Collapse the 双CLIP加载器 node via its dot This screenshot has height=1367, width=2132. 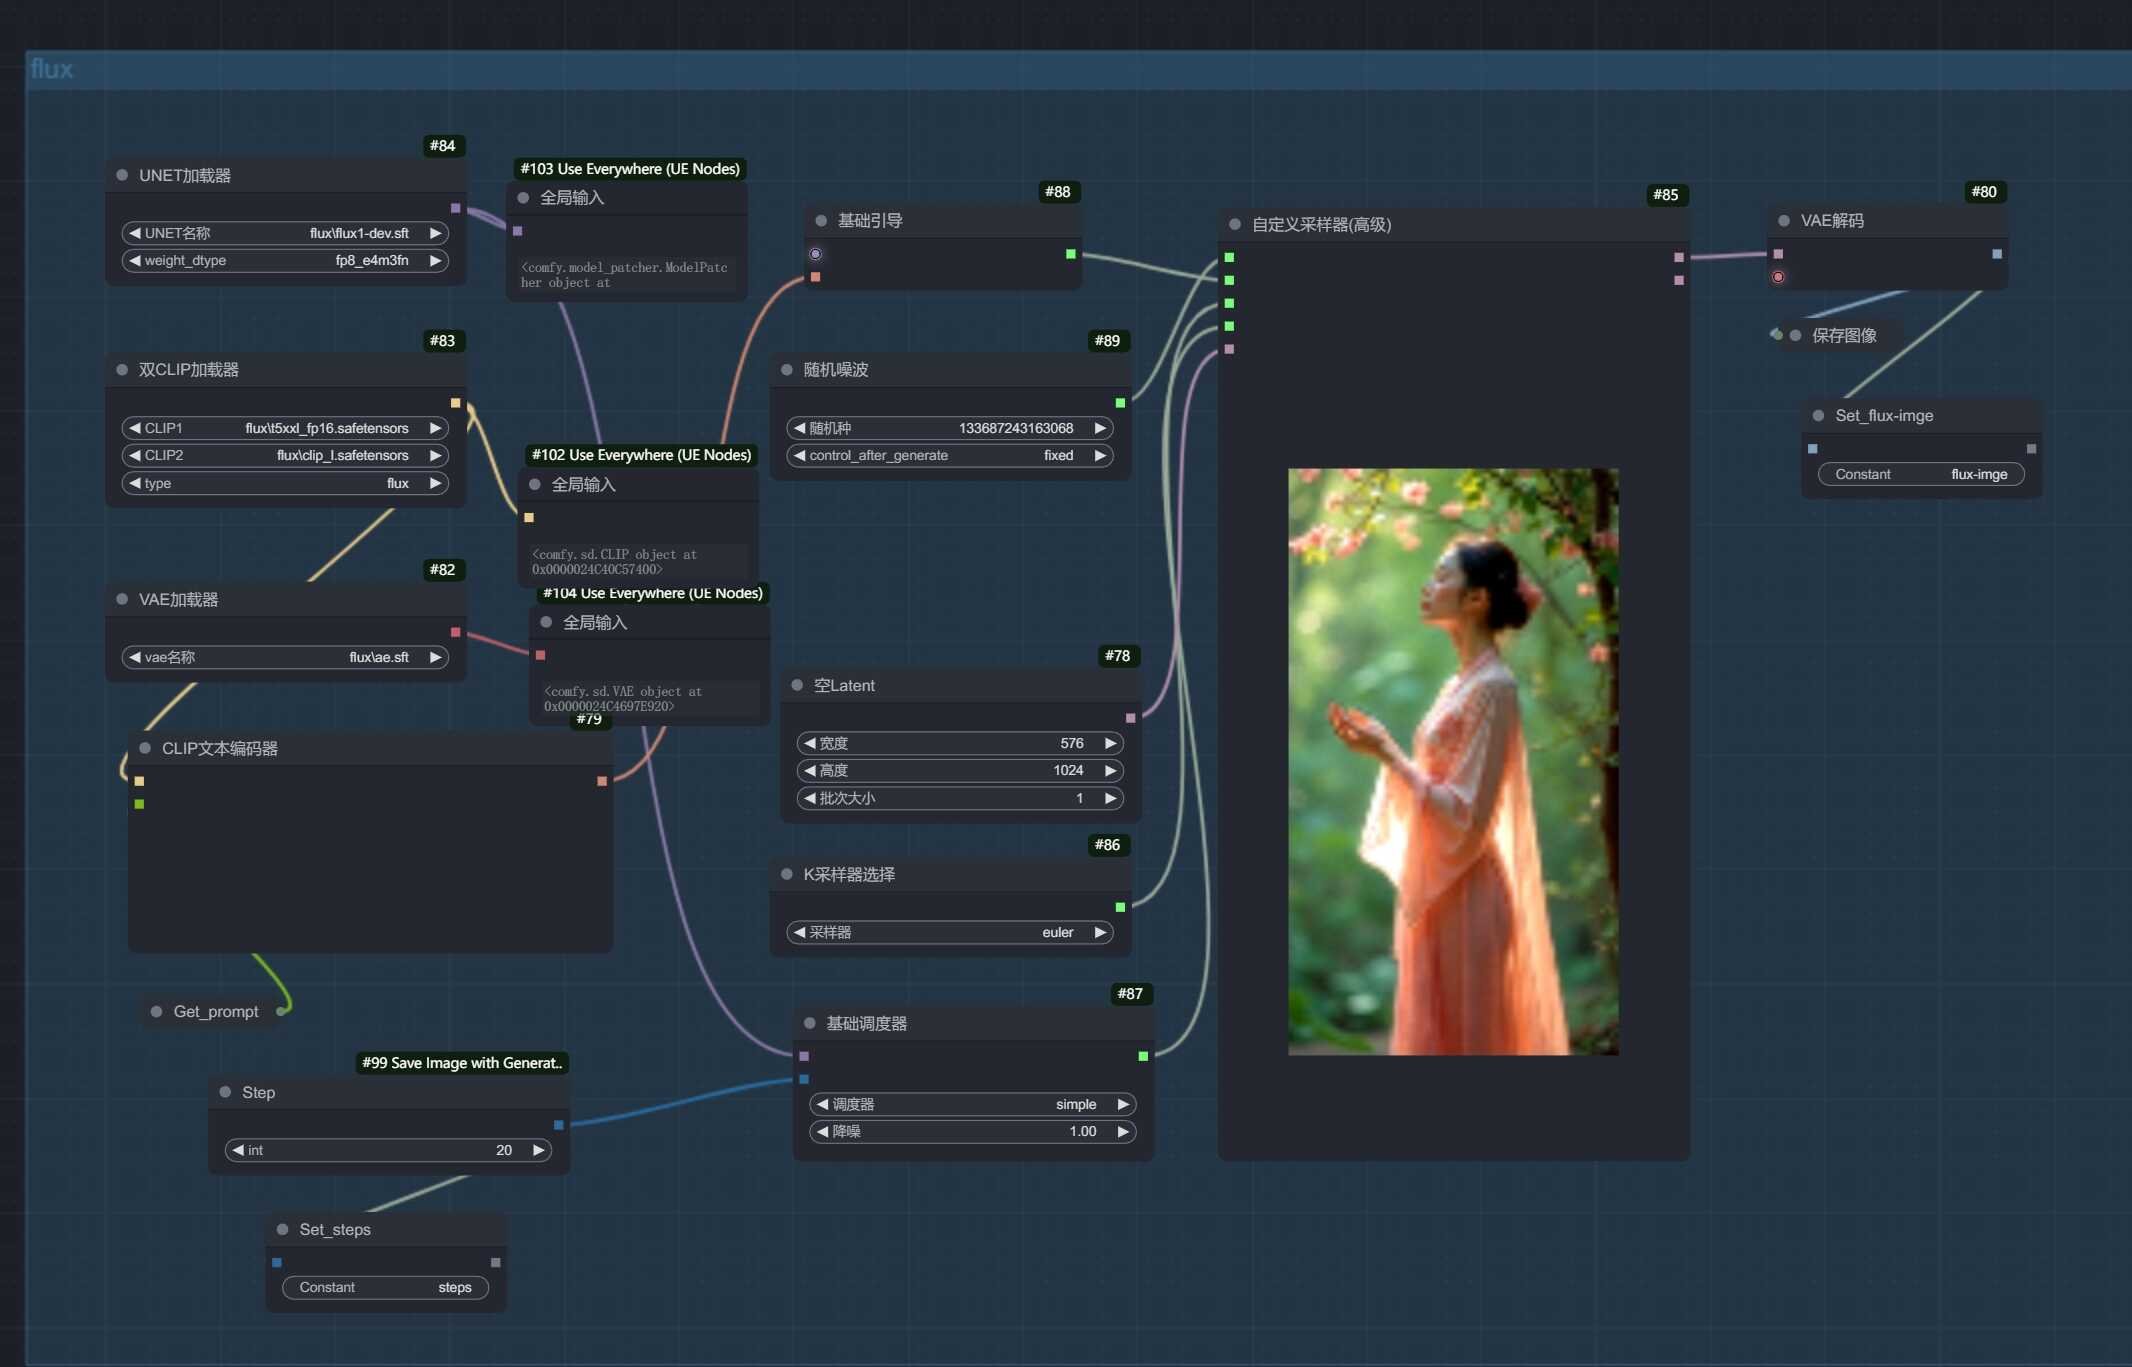point(122,370)
